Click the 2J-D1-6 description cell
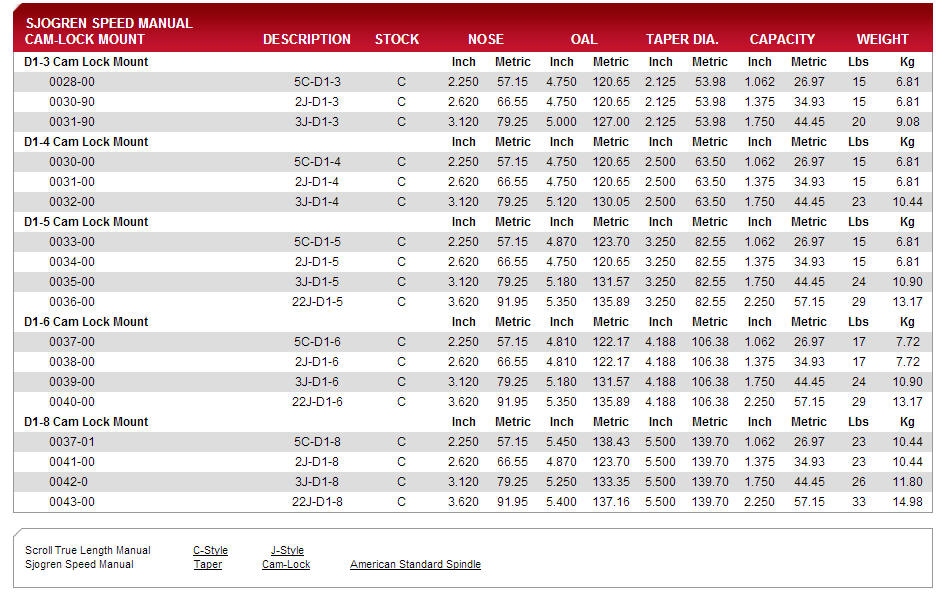This screenshot has width=944, height=598. (317, 362)
